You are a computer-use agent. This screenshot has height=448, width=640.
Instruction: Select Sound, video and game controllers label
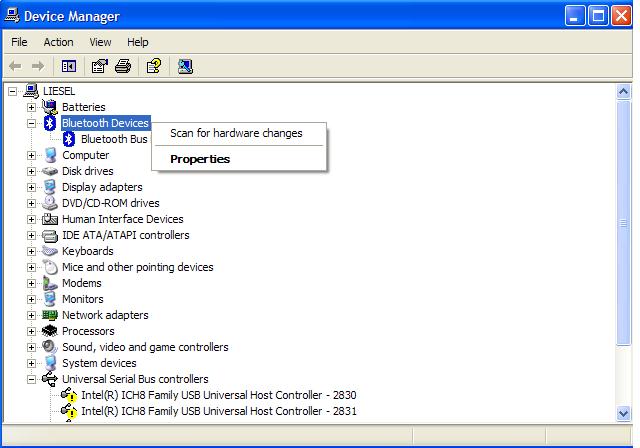[145, 347]
